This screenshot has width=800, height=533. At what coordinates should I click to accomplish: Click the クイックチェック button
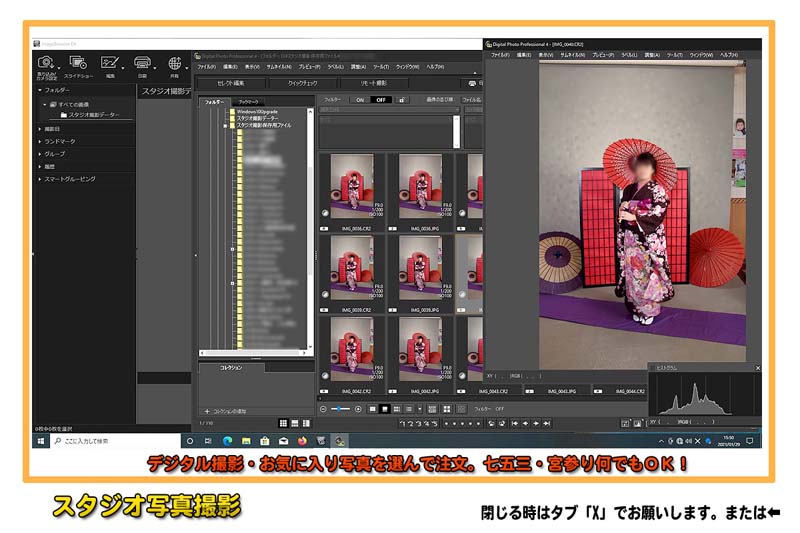[303, 83]
